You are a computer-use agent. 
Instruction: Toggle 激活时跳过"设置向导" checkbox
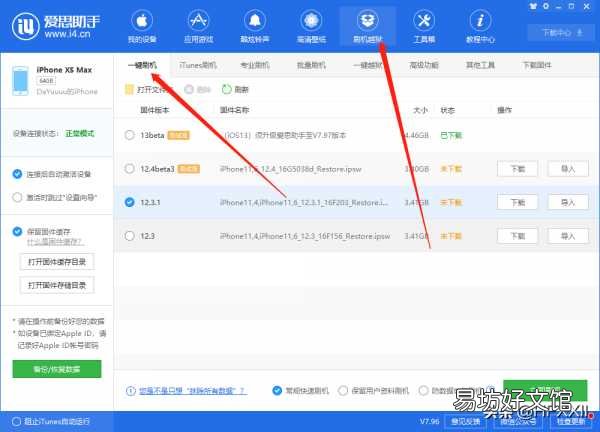click(17, 197)
